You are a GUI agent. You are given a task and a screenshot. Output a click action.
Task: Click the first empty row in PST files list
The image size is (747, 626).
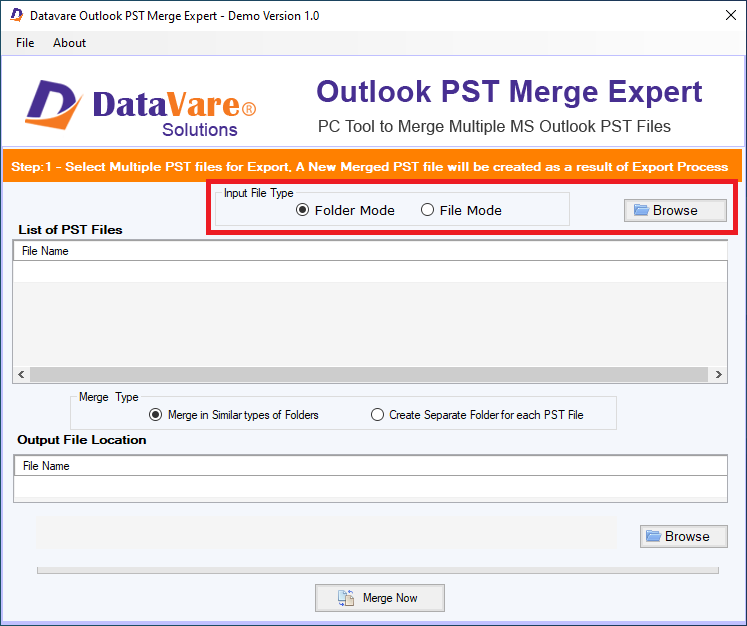[x=370, y=272]
